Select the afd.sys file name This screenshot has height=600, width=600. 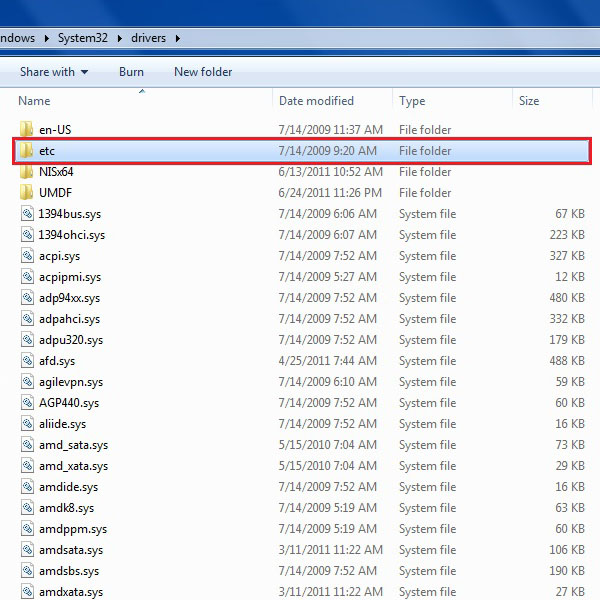click(x=57, y=361)
